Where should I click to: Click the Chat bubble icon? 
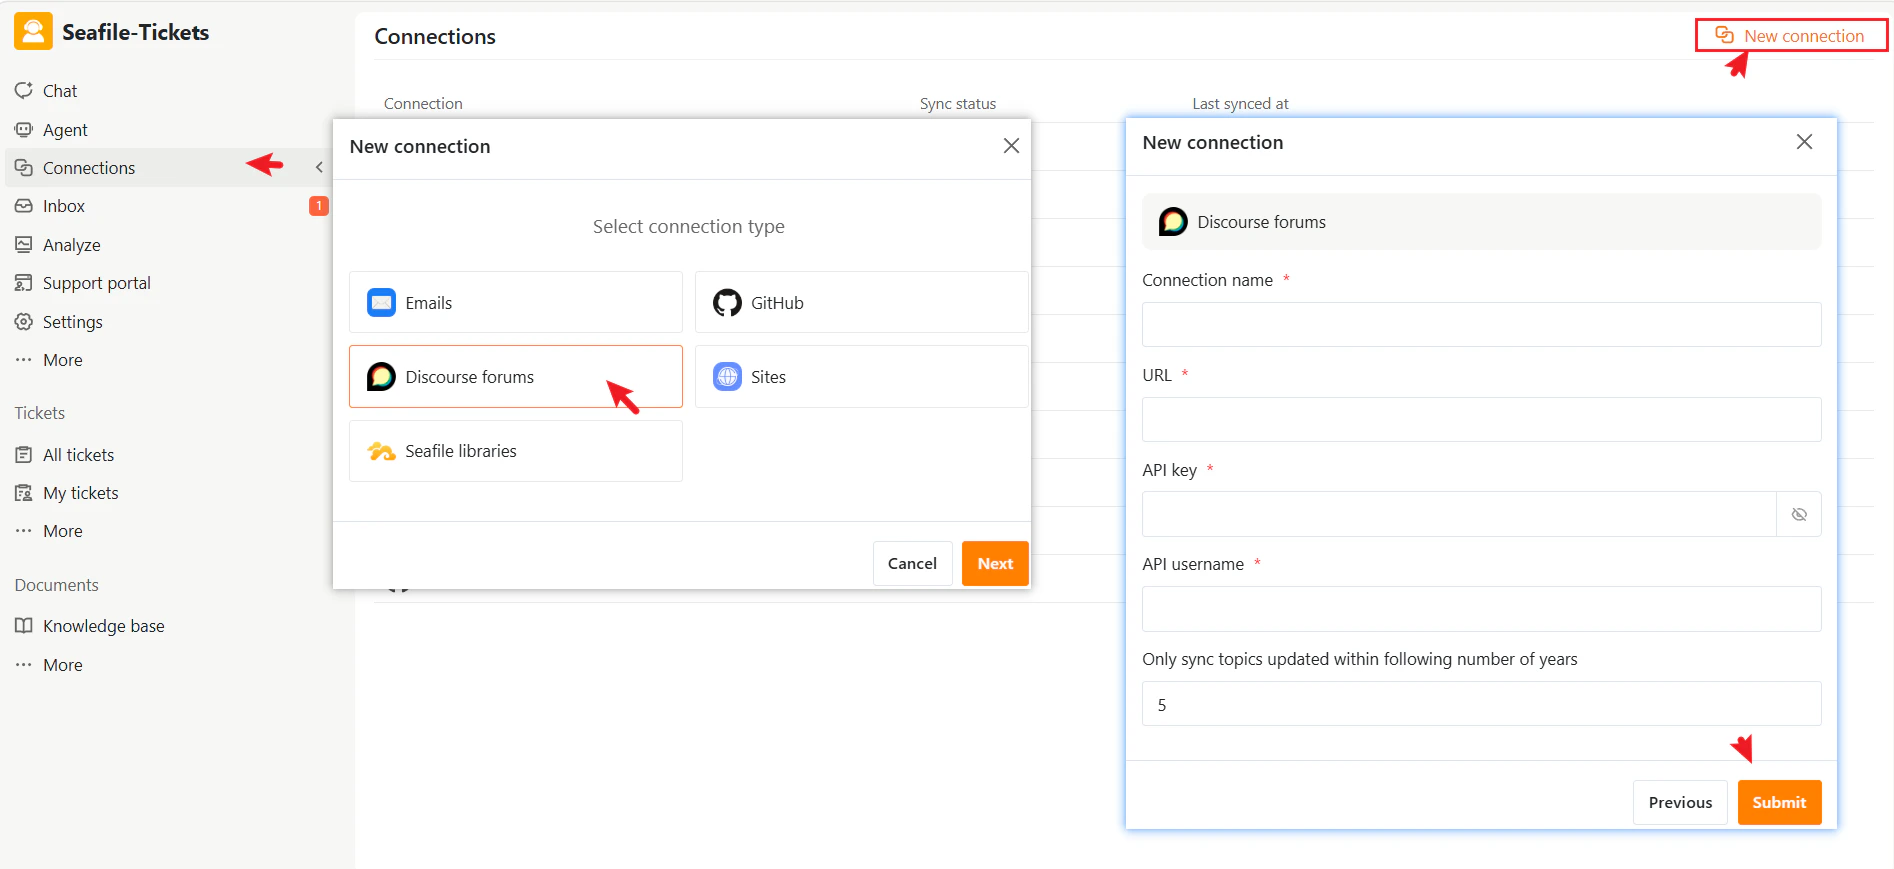(24, 91)
